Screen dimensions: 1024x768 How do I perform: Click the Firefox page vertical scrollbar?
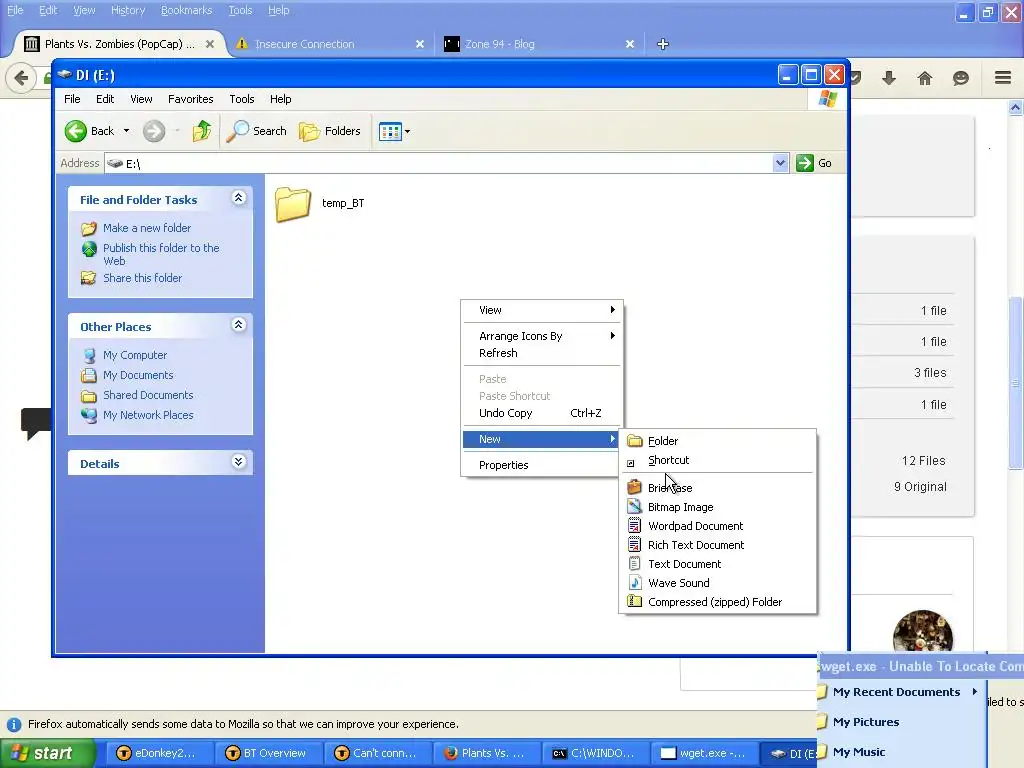click(x=1016, y=383)
